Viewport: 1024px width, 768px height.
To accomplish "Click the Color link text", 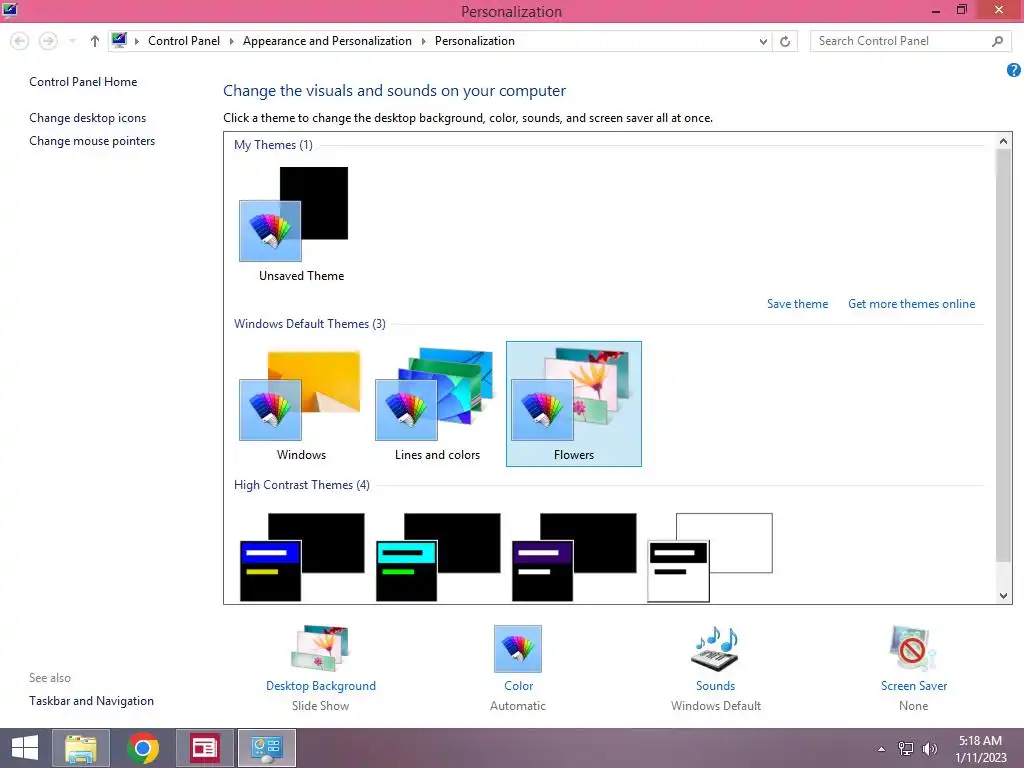I will (519, 686).
